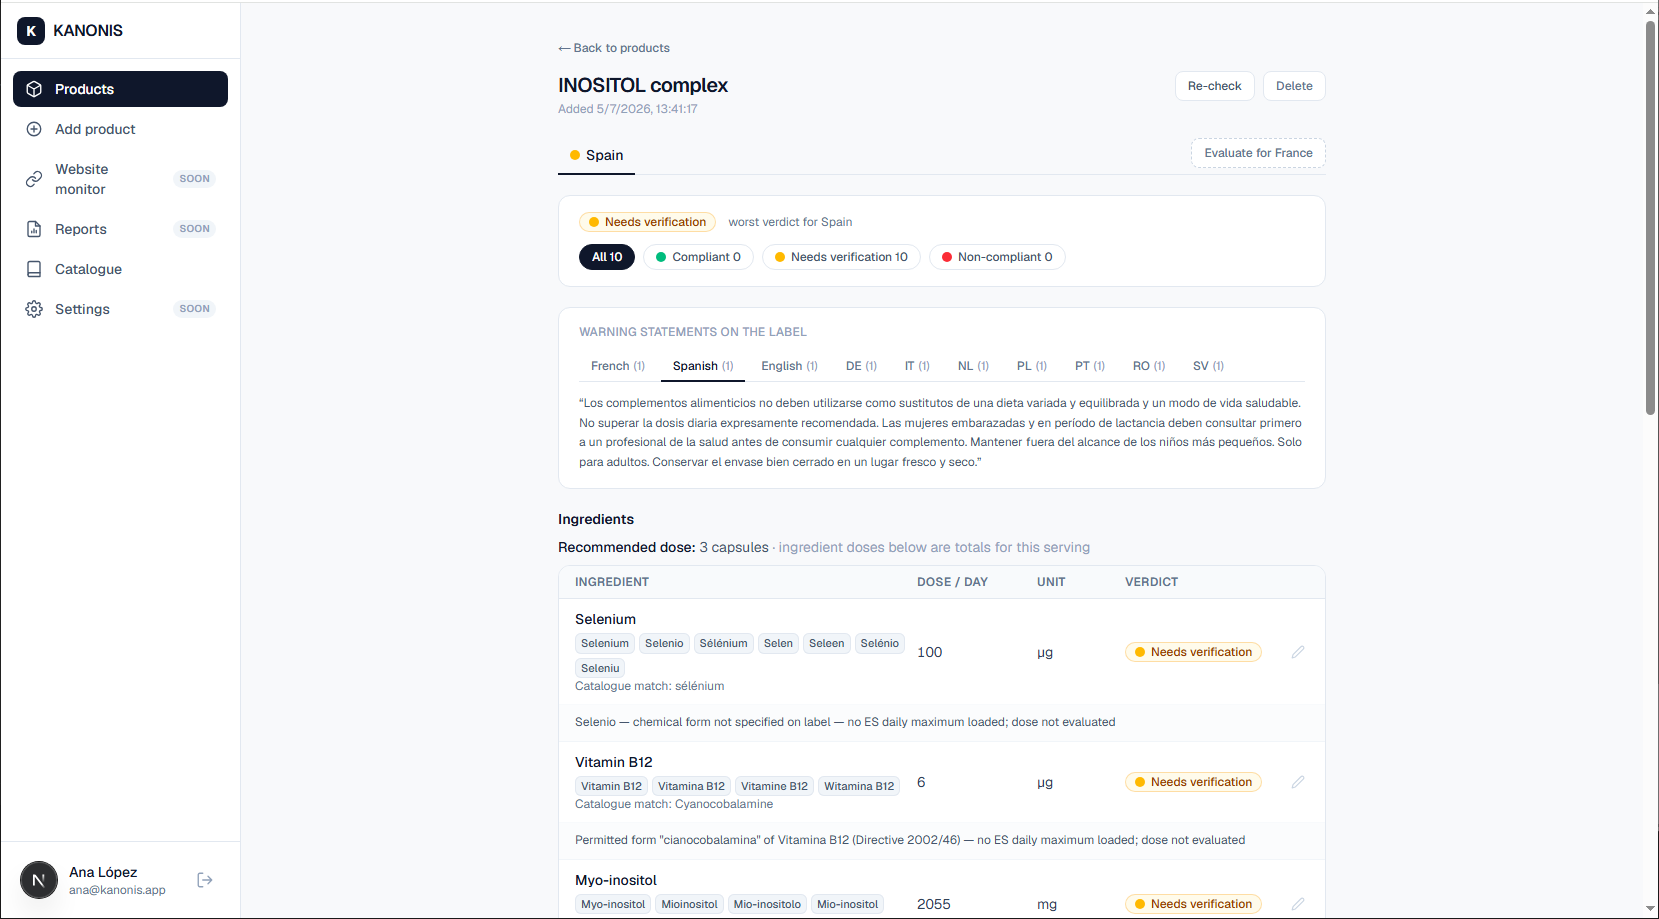Click the Vitamine B12 synonym chip
The image size is (1659, 919).
774,787
